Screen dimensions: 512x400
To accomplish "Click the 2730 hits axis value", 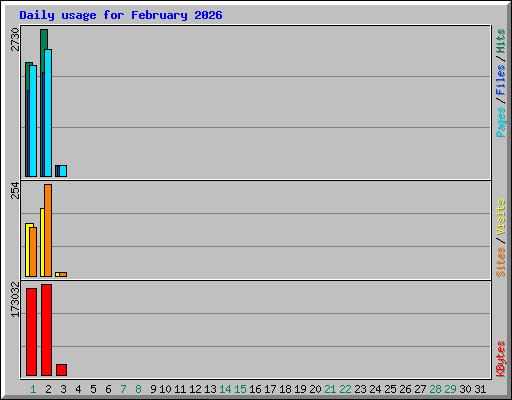I will click(x=15, y=39).
